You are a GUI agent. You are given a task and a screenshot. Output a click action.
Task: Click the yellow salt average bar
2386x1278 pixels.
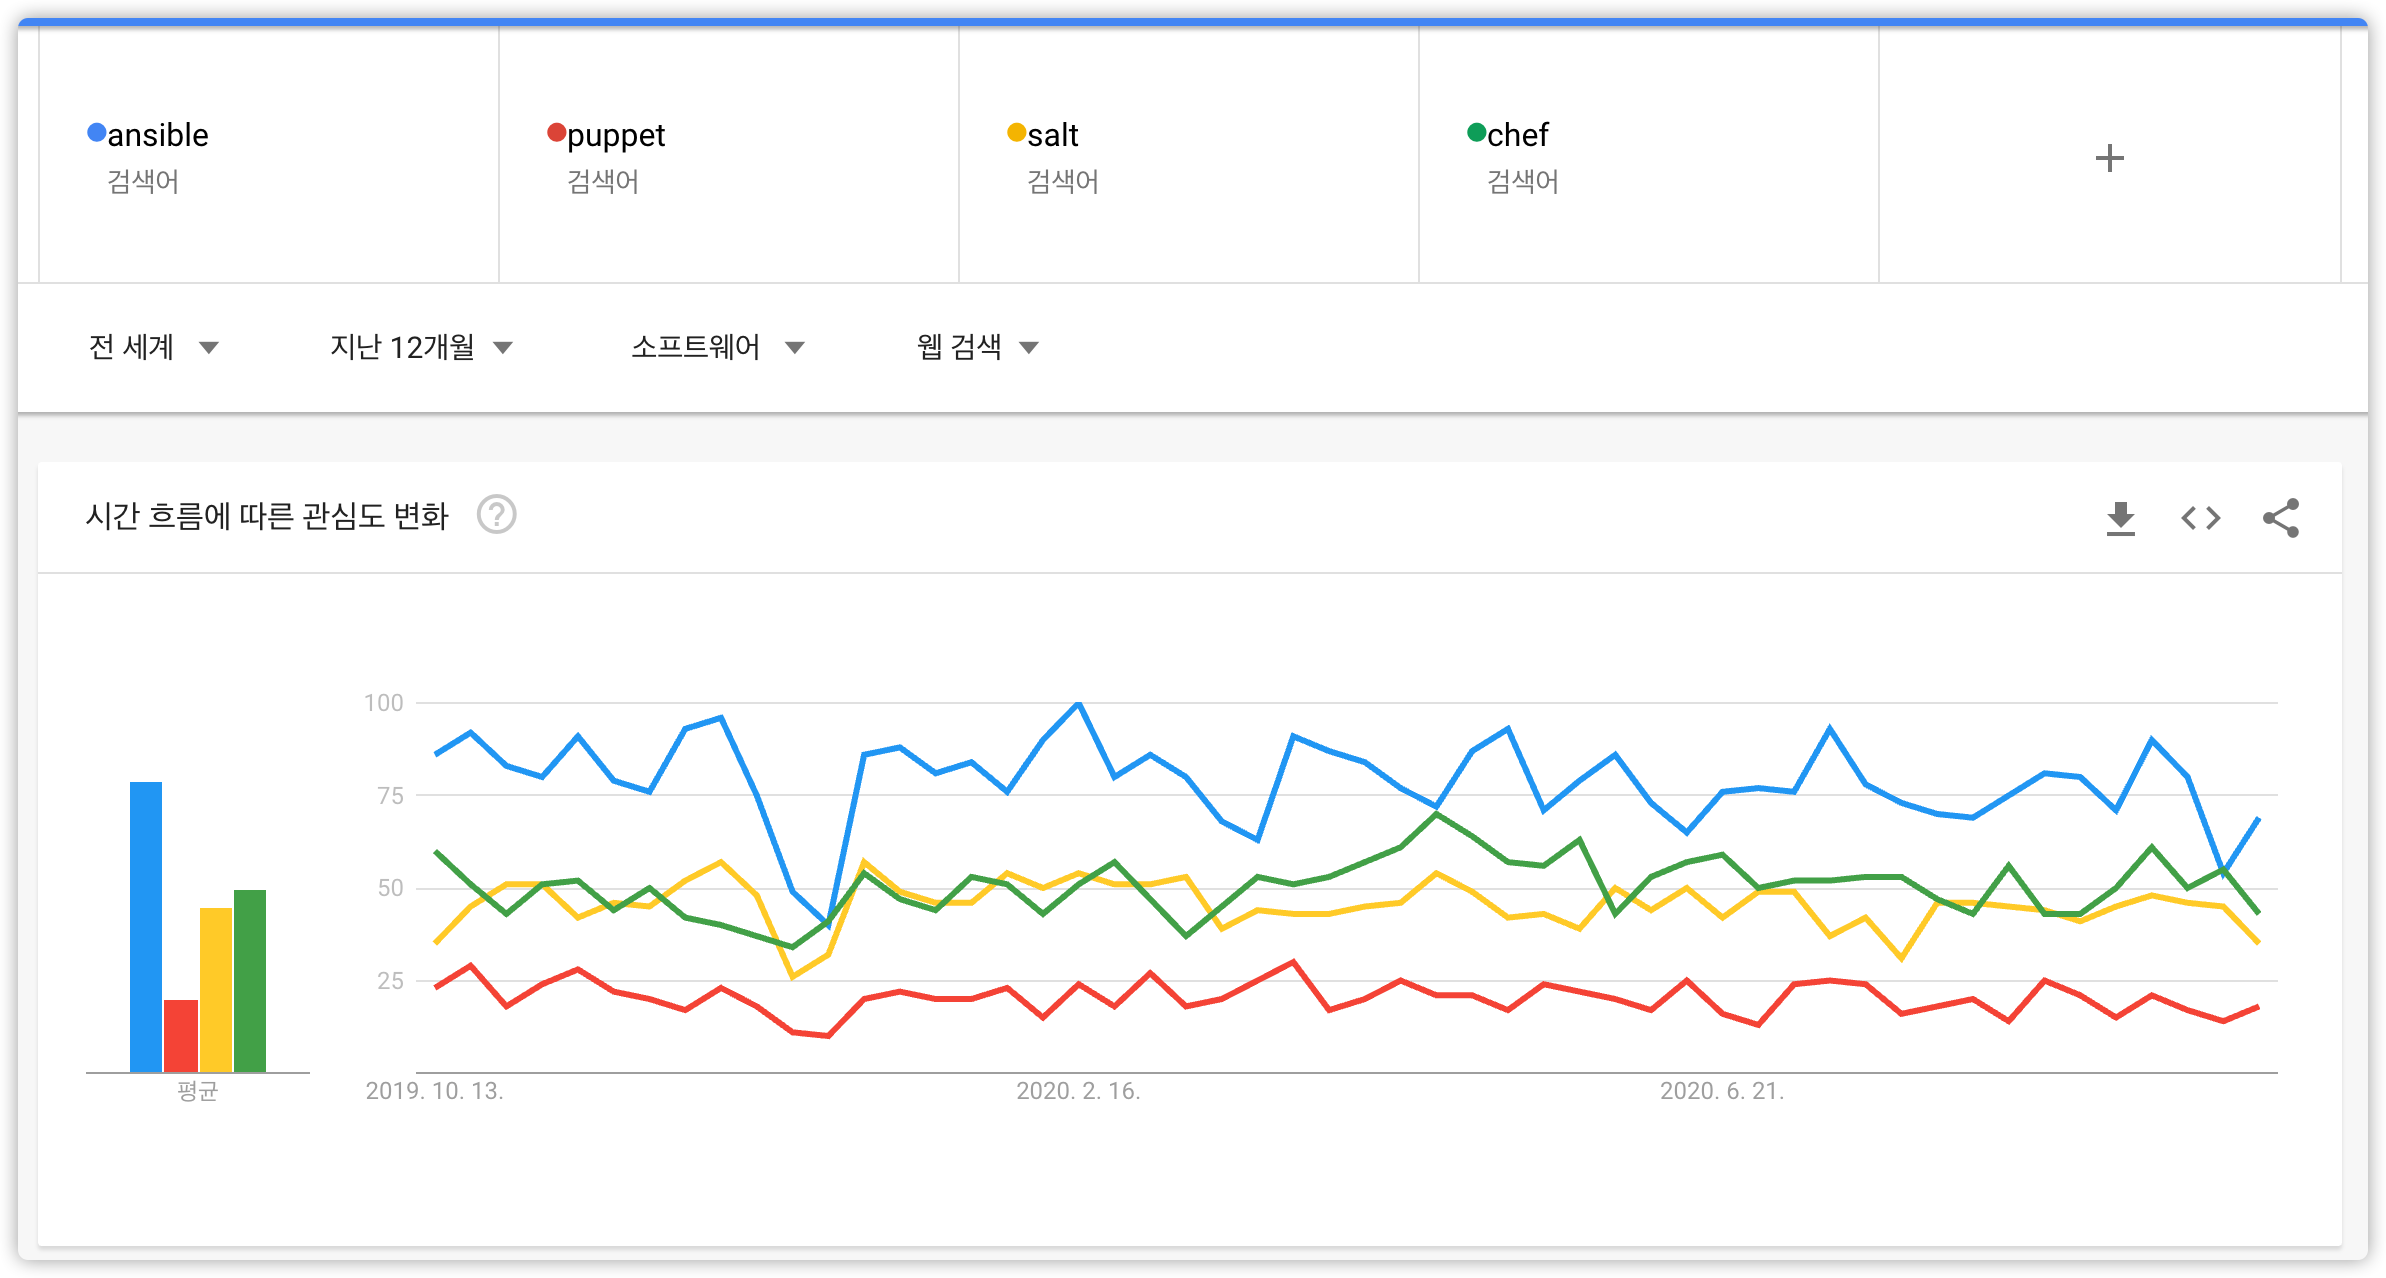point(216,990)
